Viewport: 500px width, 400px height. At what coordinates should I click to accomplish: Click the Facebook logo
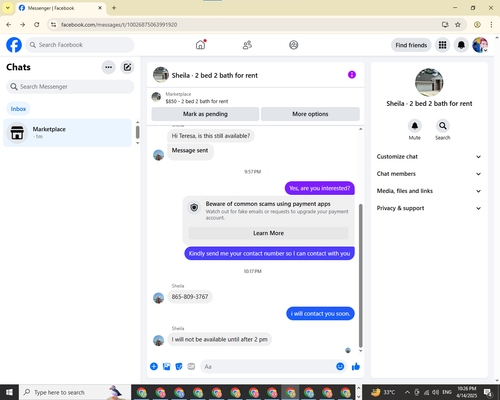(14, 45)
